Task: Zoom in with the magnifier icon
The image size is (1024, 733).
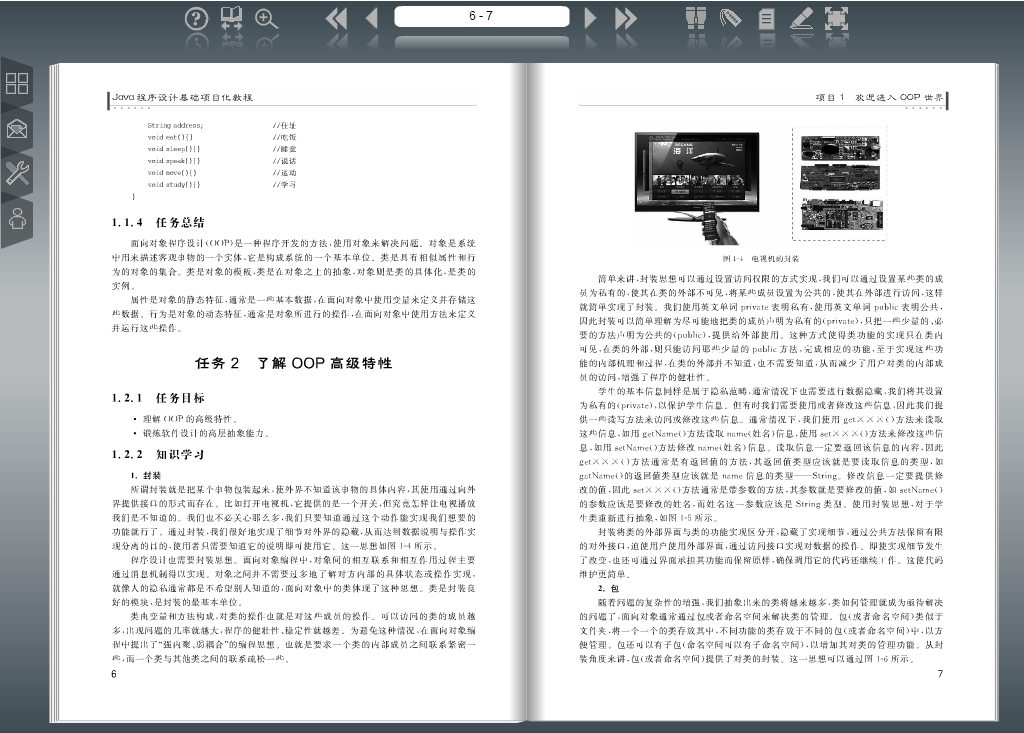Action: point(267,18)
